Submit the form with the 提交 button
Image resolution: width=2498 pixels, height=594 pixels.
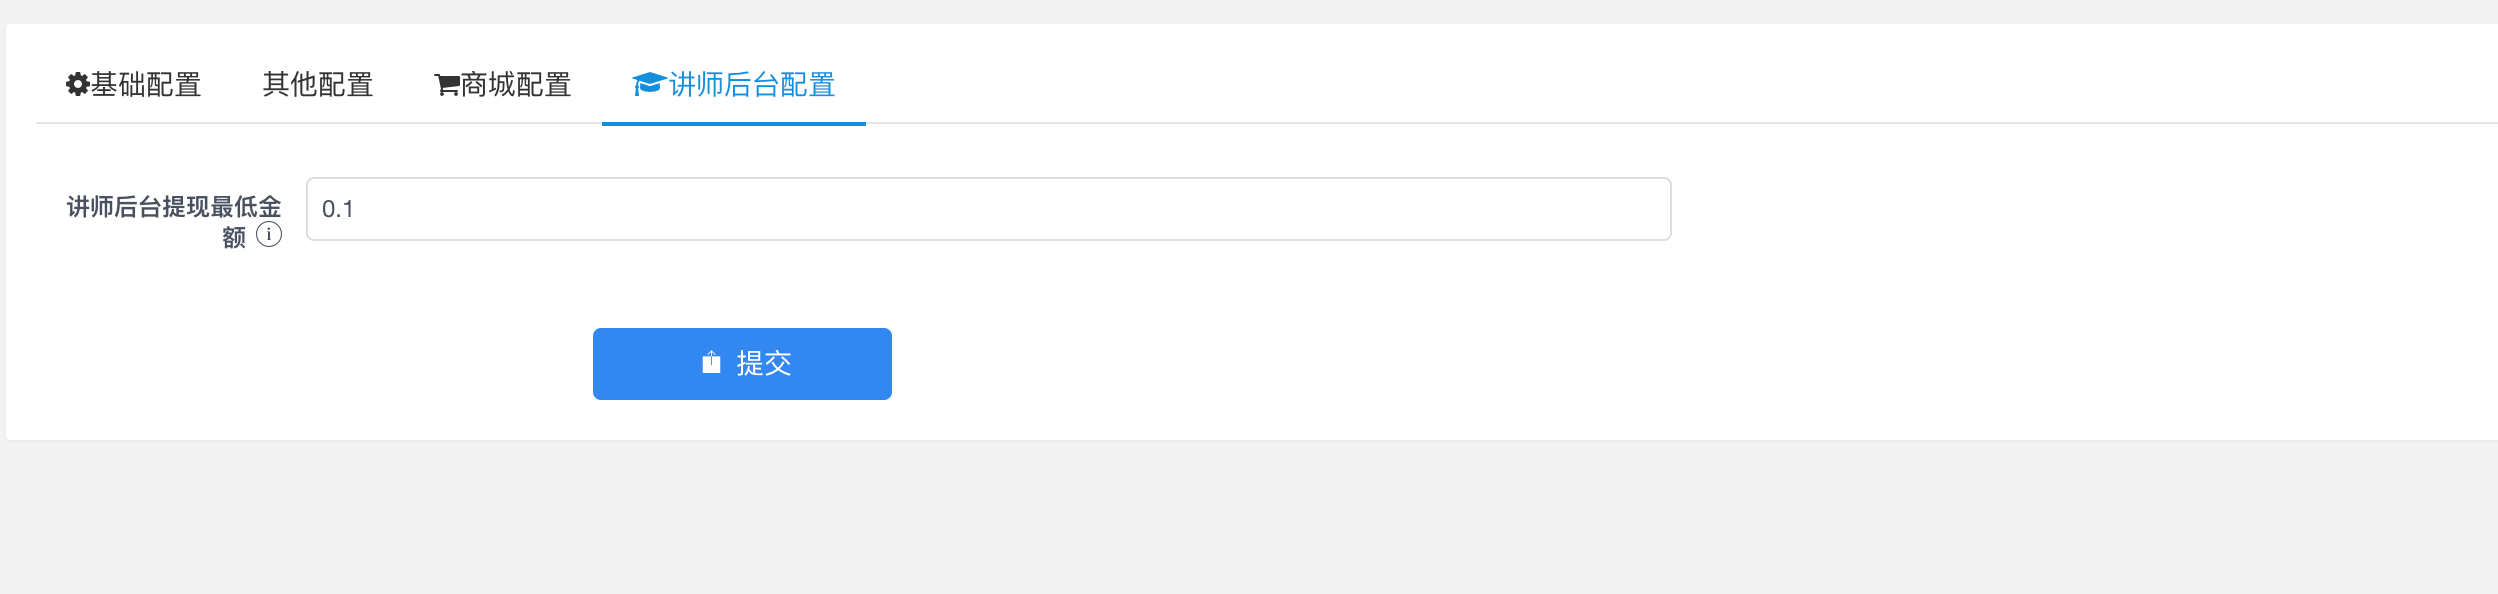click(742, 364)
